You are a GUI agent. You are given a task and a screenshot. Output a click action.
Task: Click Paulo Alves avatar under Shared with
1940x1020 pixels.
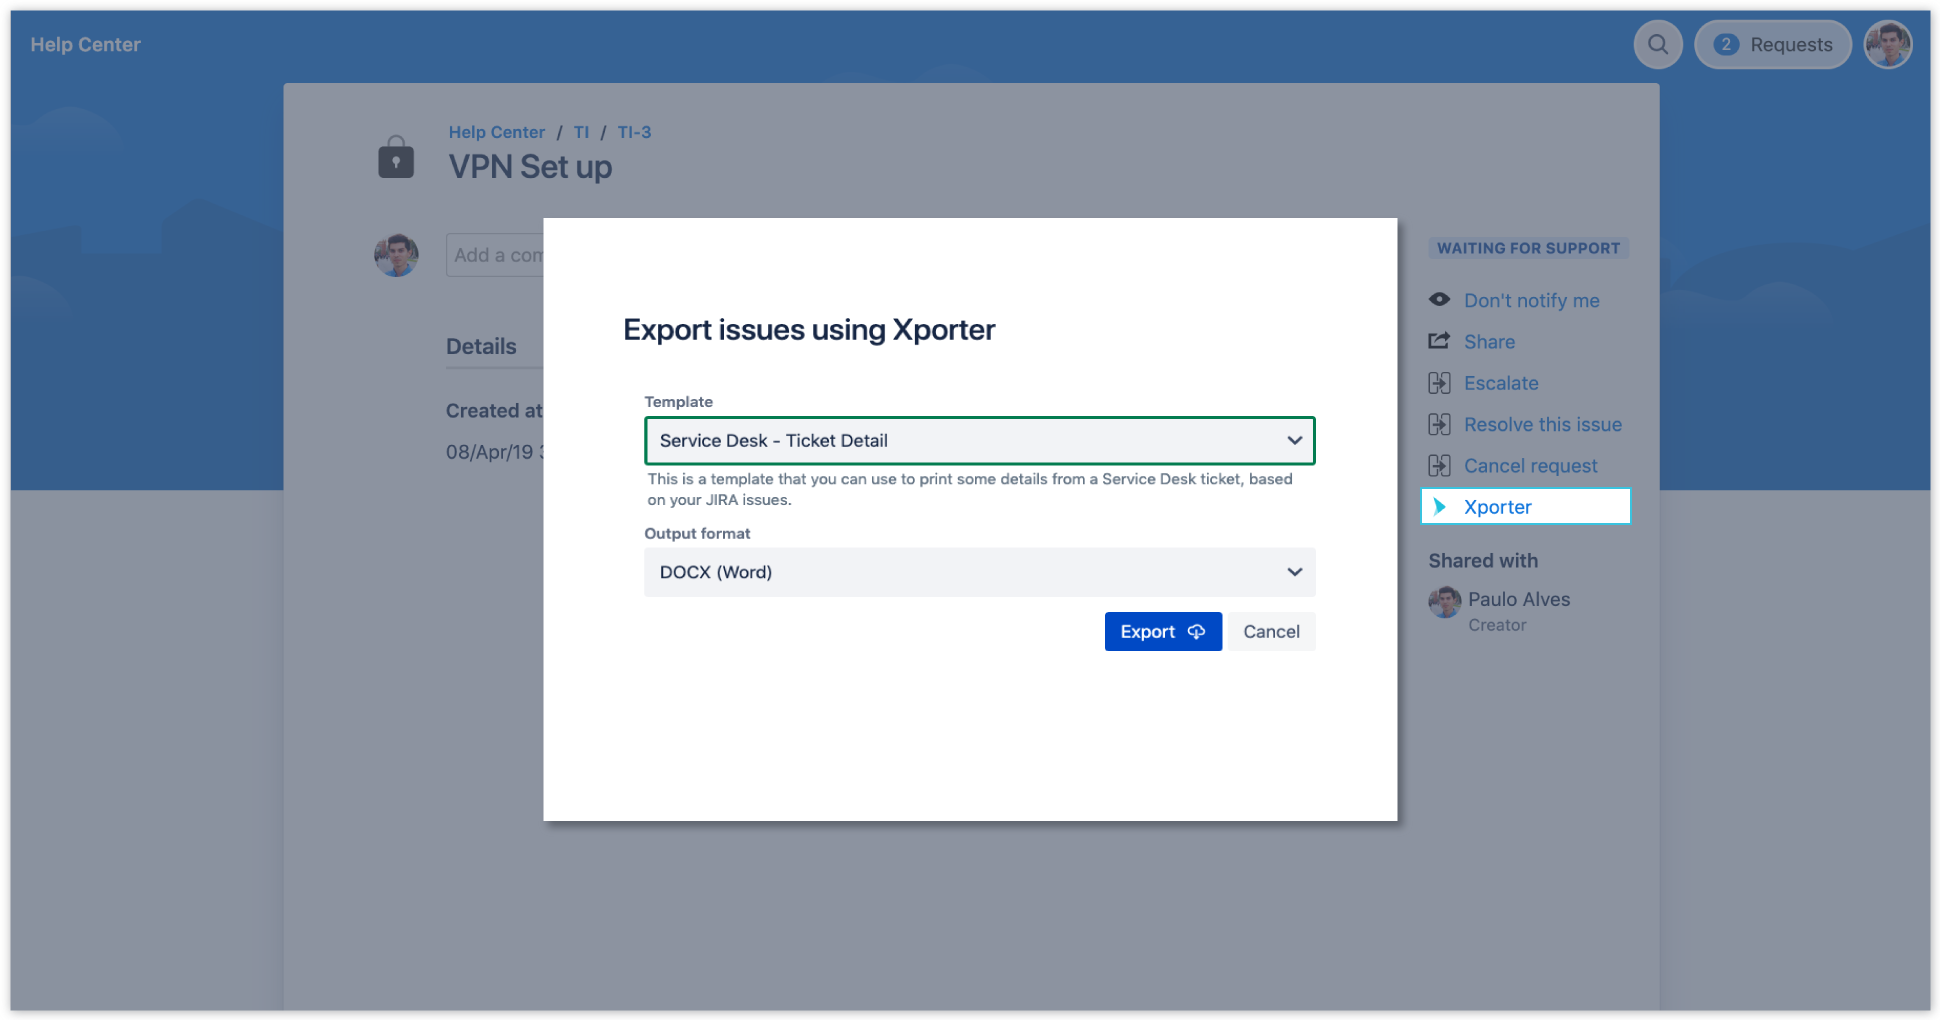1444,602
